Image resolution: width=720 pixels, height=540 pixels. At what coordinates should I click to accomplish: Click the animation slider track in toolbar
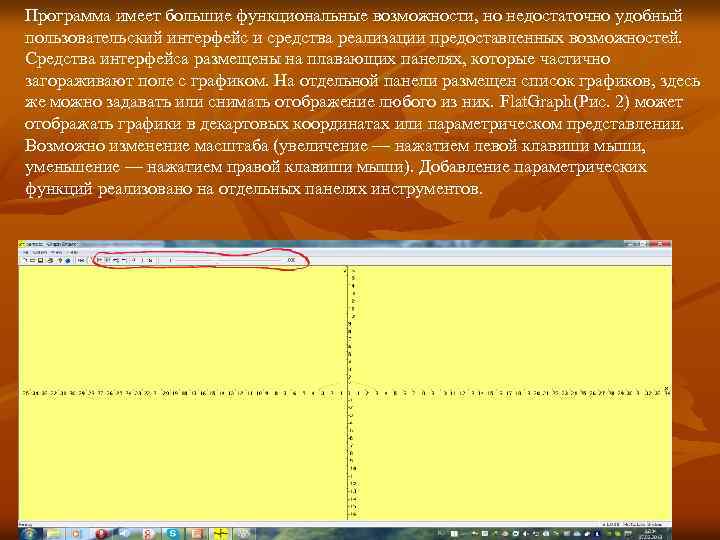point(228,260)
